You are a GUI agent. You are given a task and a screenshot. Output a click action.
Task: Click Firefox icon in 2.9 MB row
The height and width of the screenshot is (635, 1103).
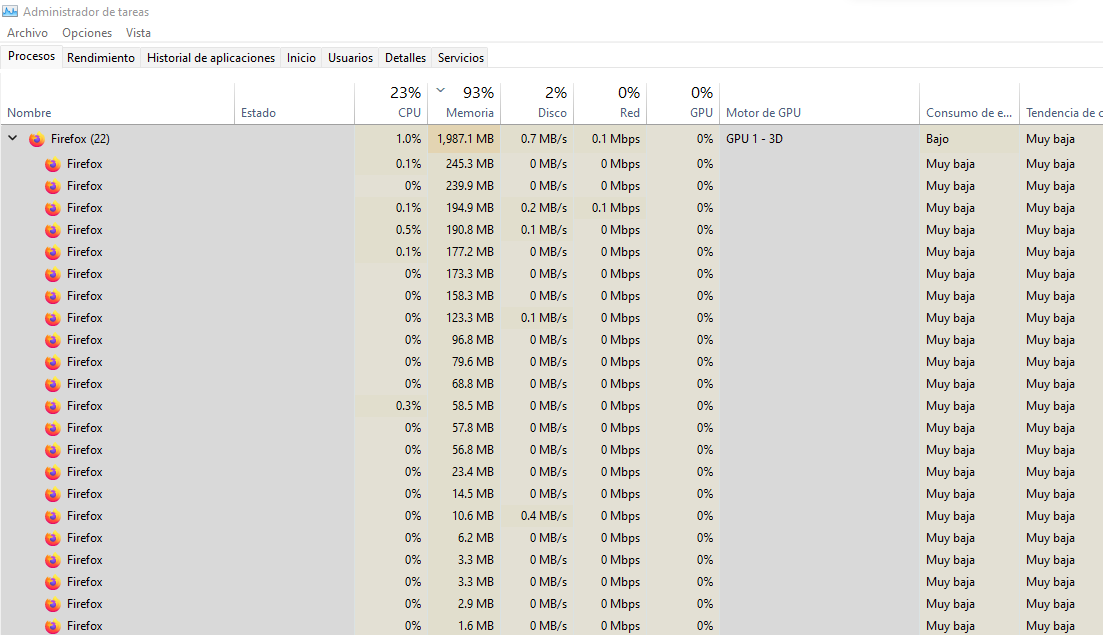pyautogui.click(x=52, y=605)
